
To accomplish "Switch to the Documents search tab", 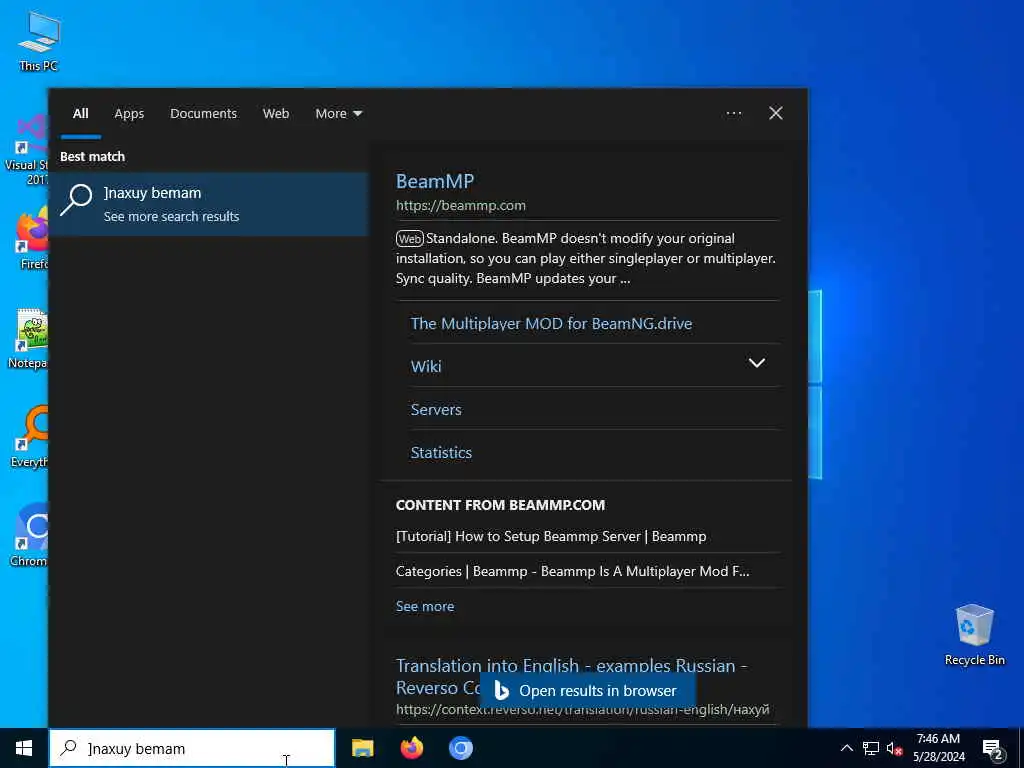I will [204, 114].
